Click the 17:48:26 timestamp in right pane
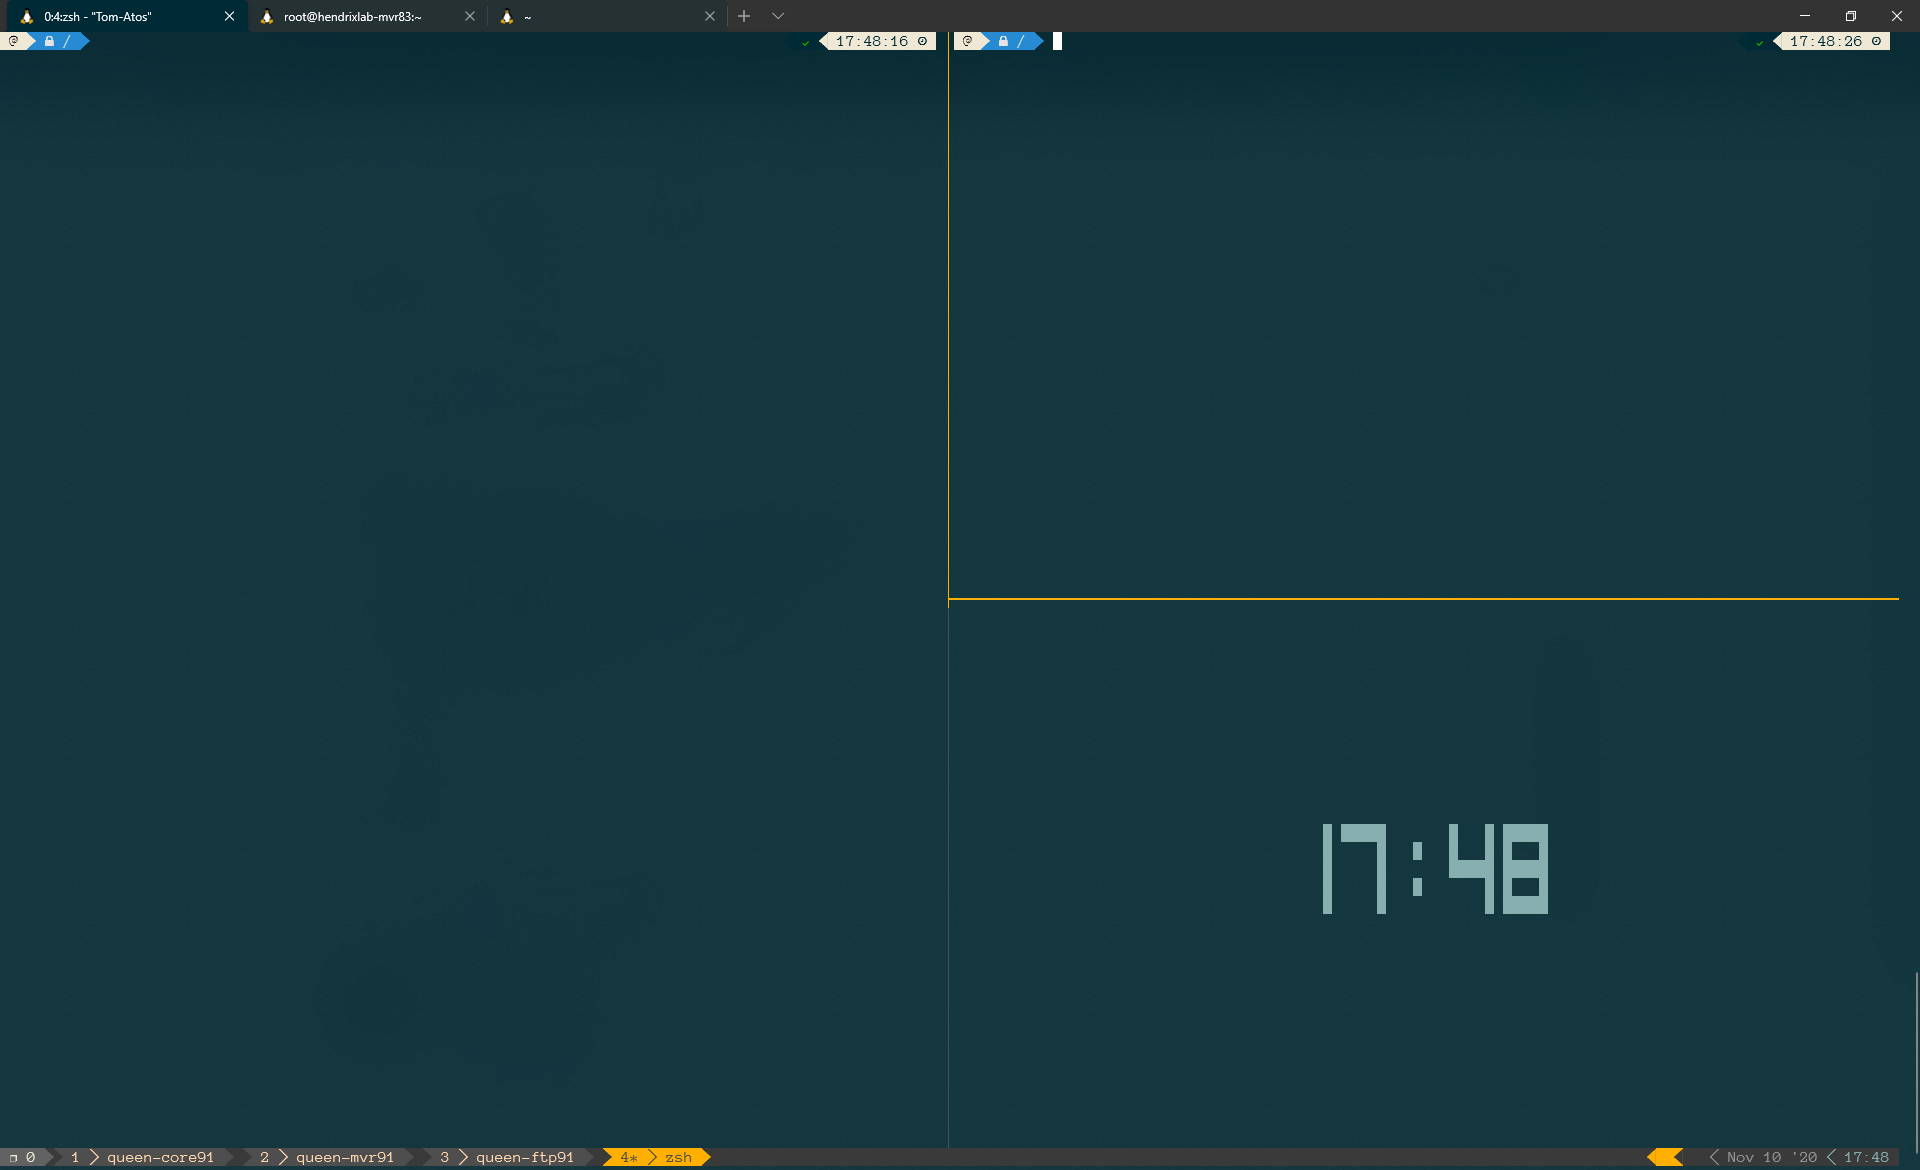The height and width of the screenshot is (1170, 1920). pyautogui.click(x=1826, y=41)
